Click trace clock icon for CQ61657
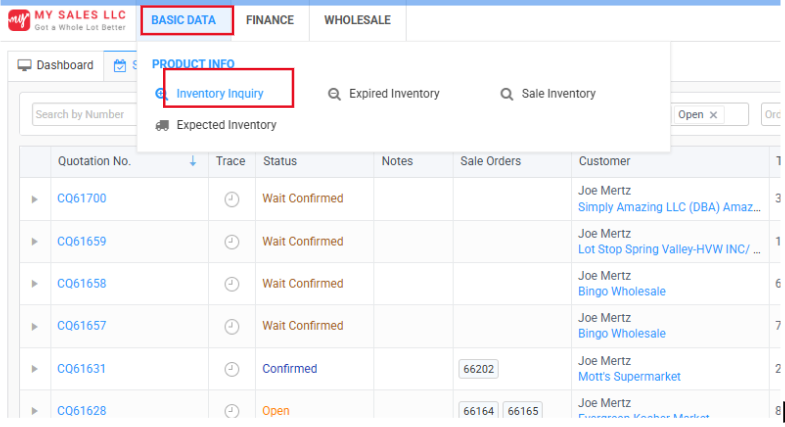Image resolution: width=785 pixels, height=427 pixels. coord(231,326)
